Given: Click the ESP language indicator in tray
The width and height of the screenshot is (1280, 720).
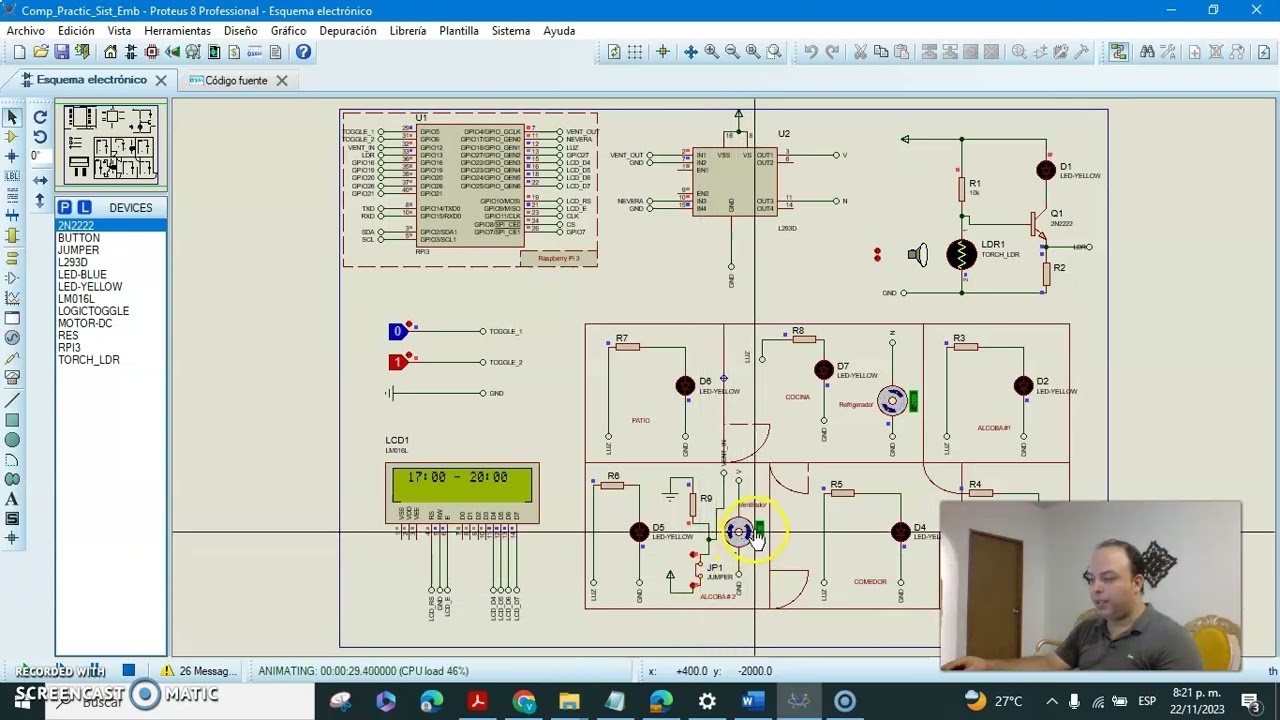Looking at the screenshot, I should (1148, 701).
